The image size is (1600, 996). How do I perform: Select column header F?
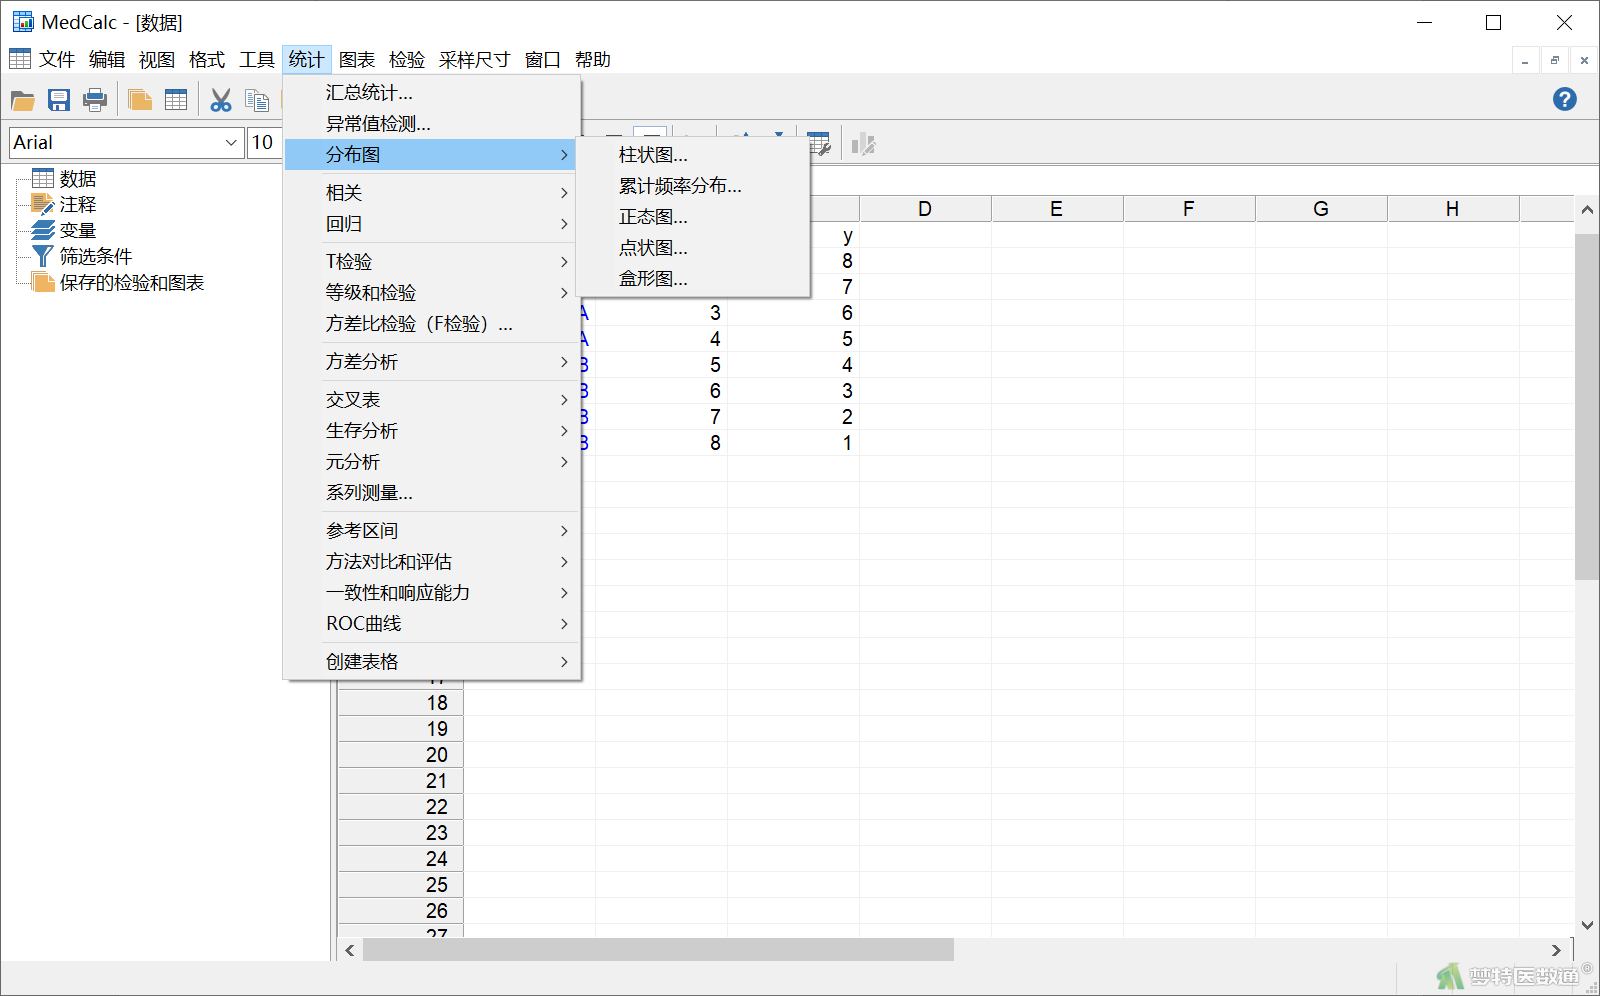[1189, 209]
